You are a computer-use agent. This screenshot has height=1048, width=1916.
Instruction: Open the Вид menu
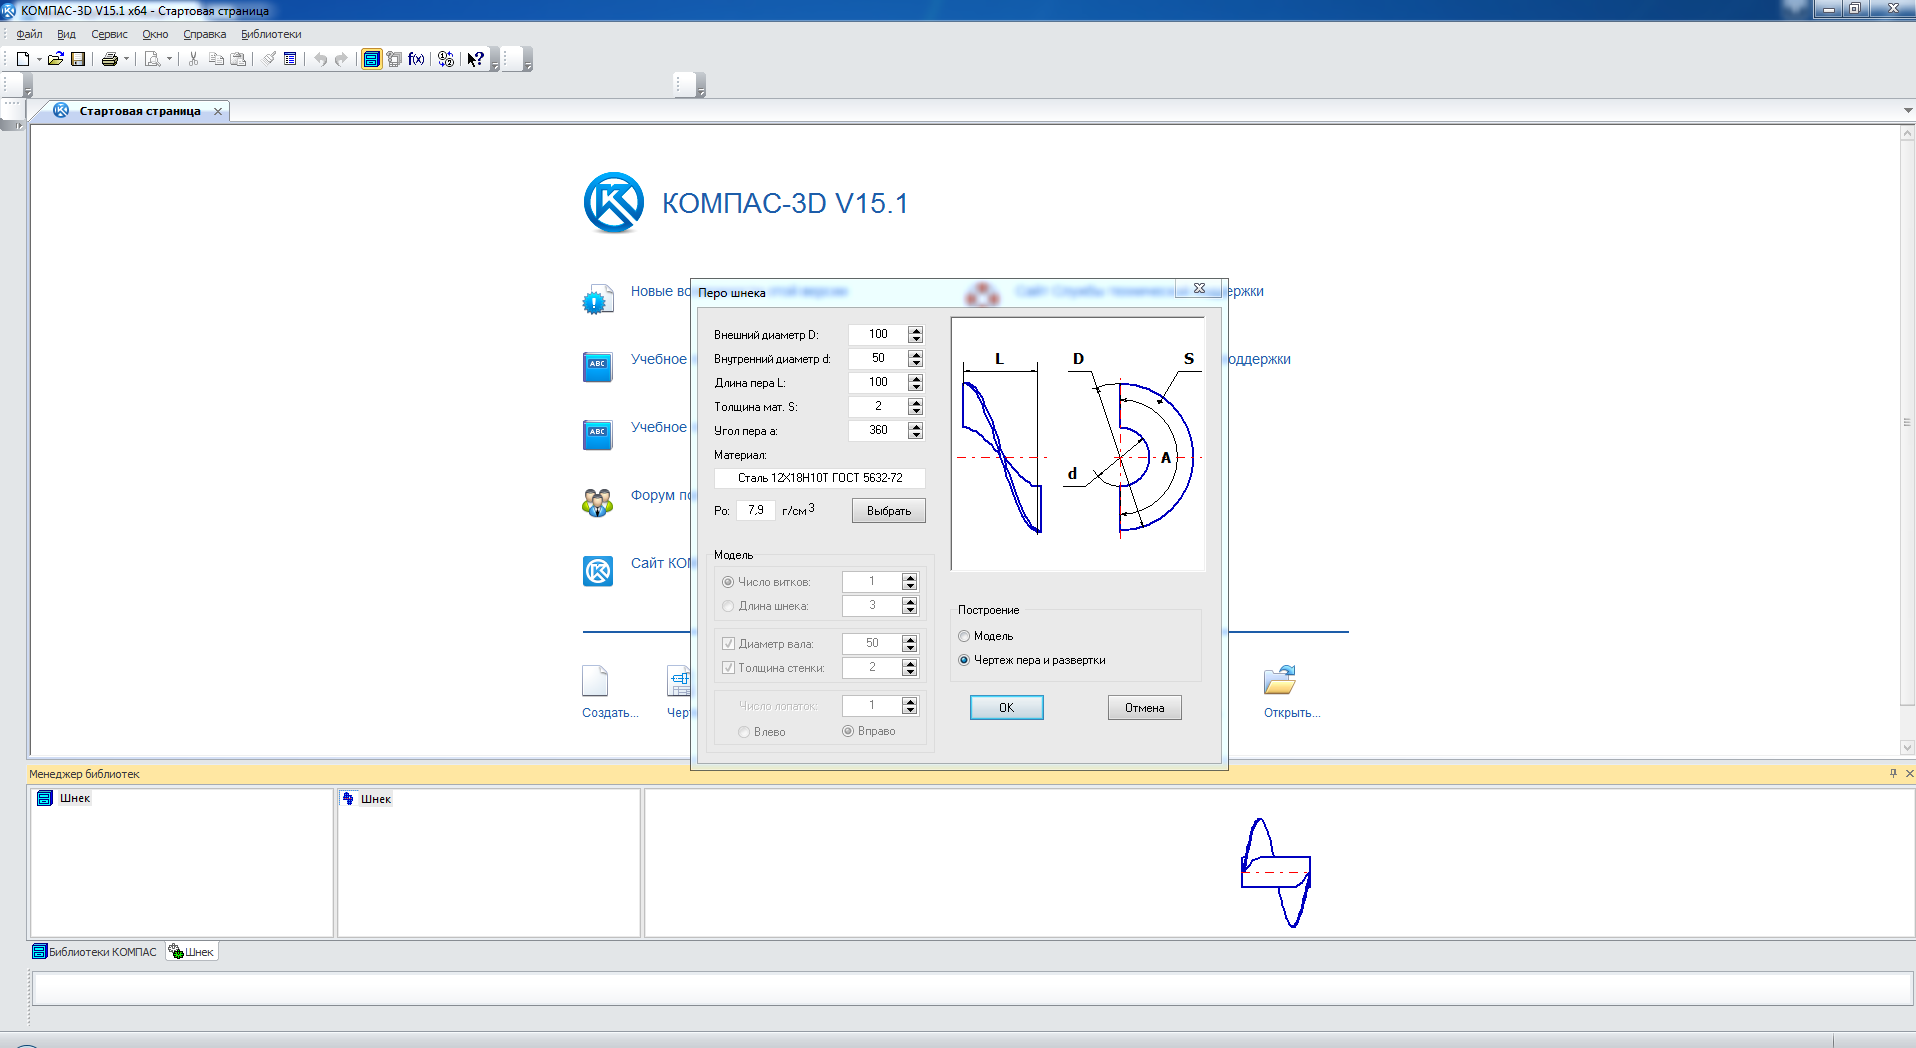point(66,34)
